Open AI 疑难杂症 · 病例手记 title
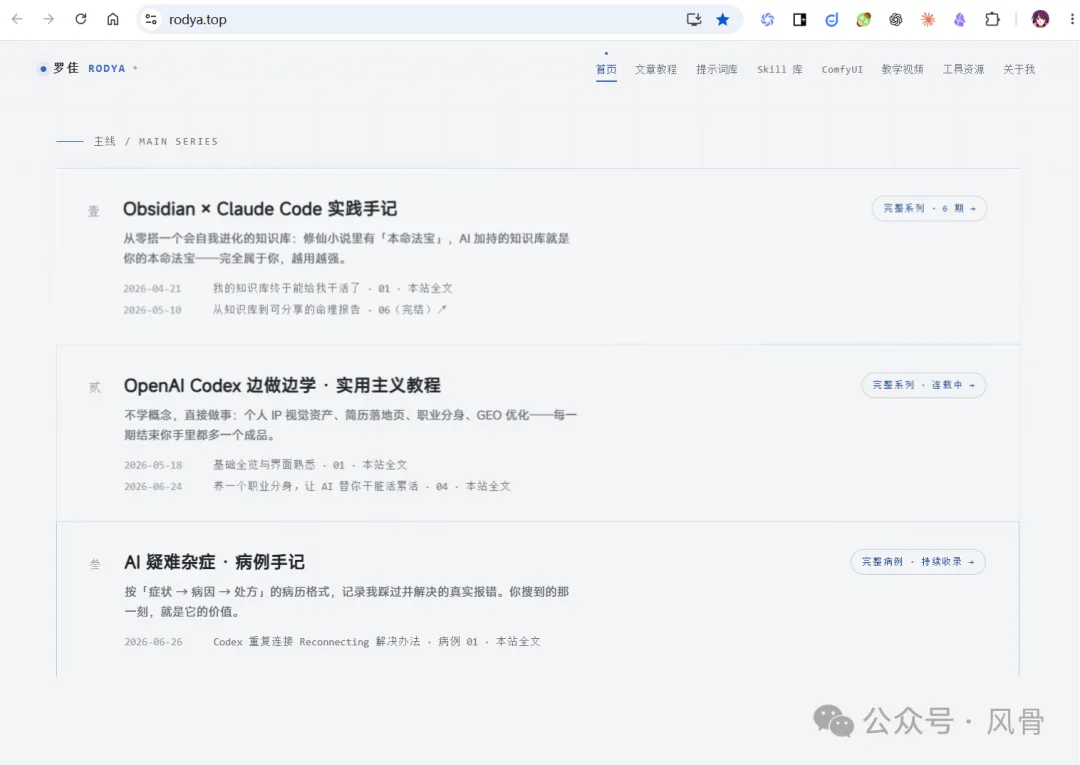 pos(214,562)
